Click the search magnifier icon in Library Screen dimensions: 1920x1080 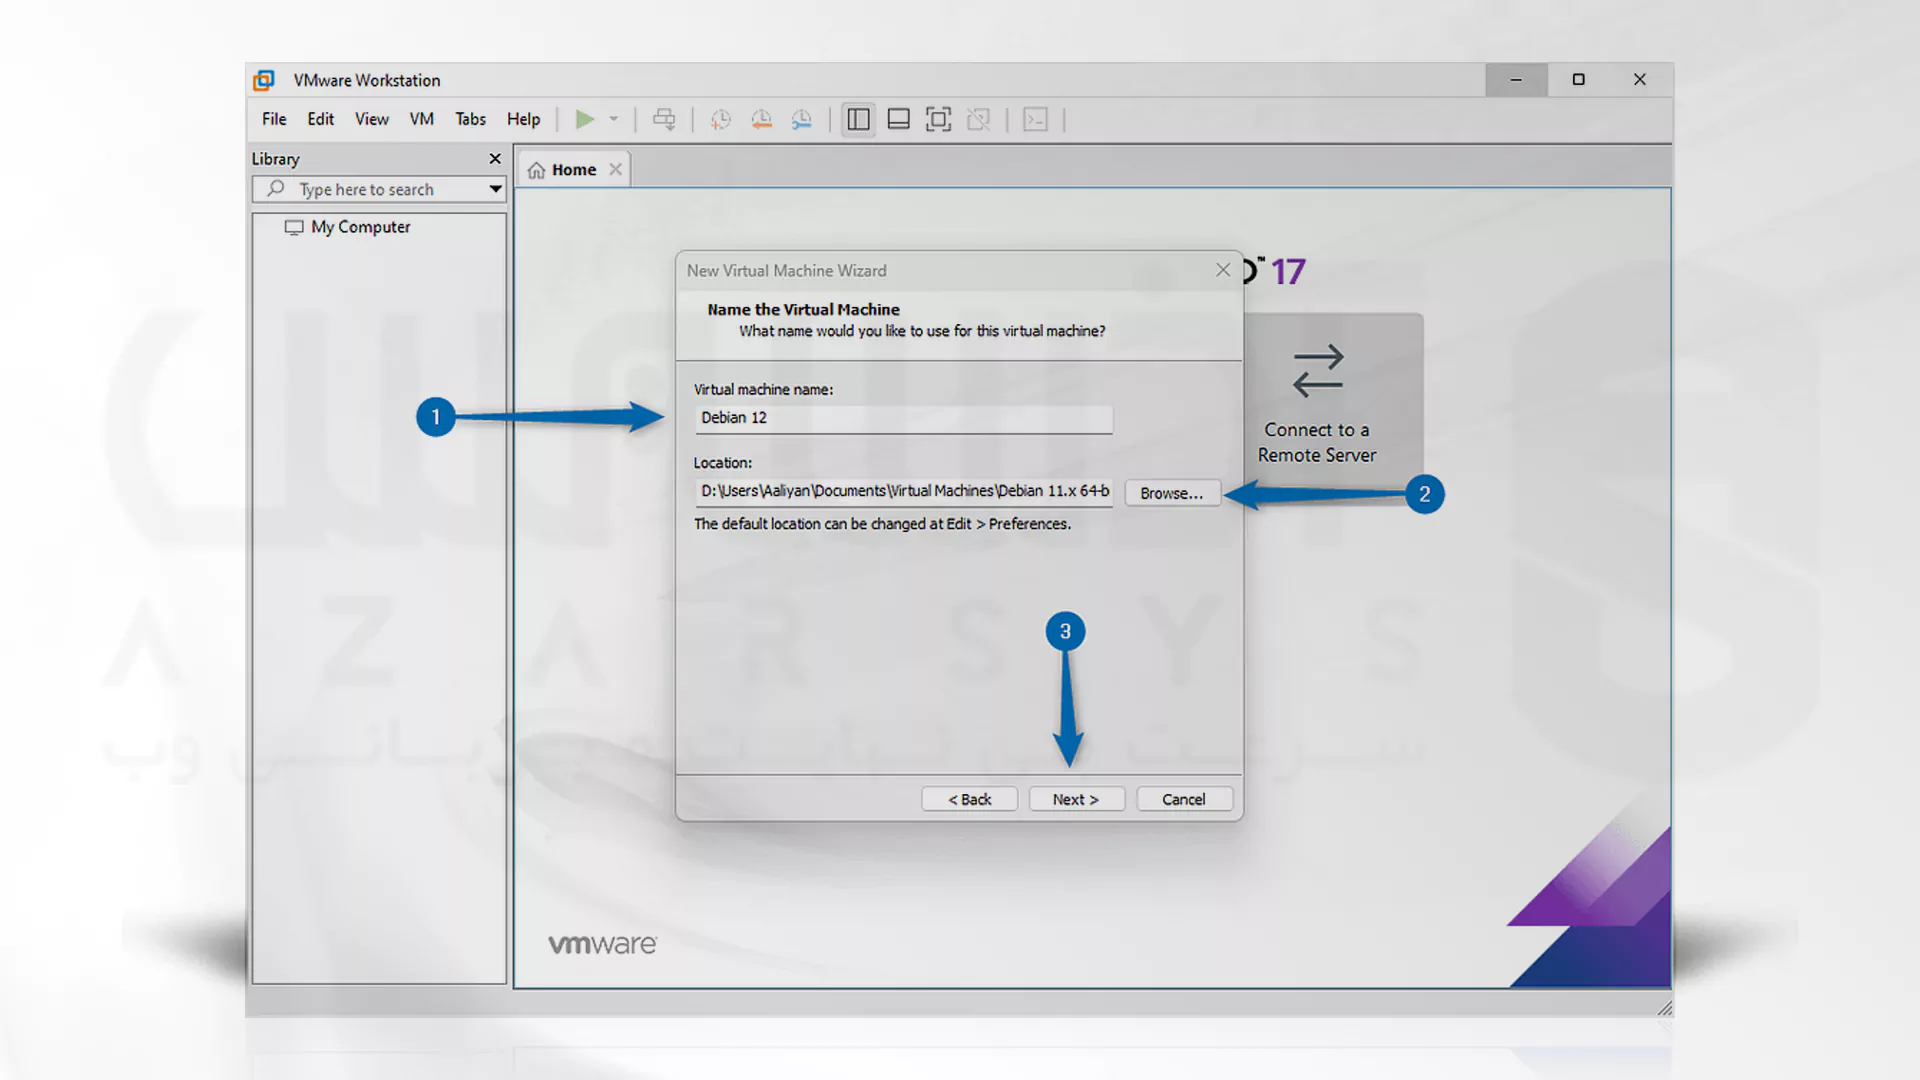(x=276, y=188)
